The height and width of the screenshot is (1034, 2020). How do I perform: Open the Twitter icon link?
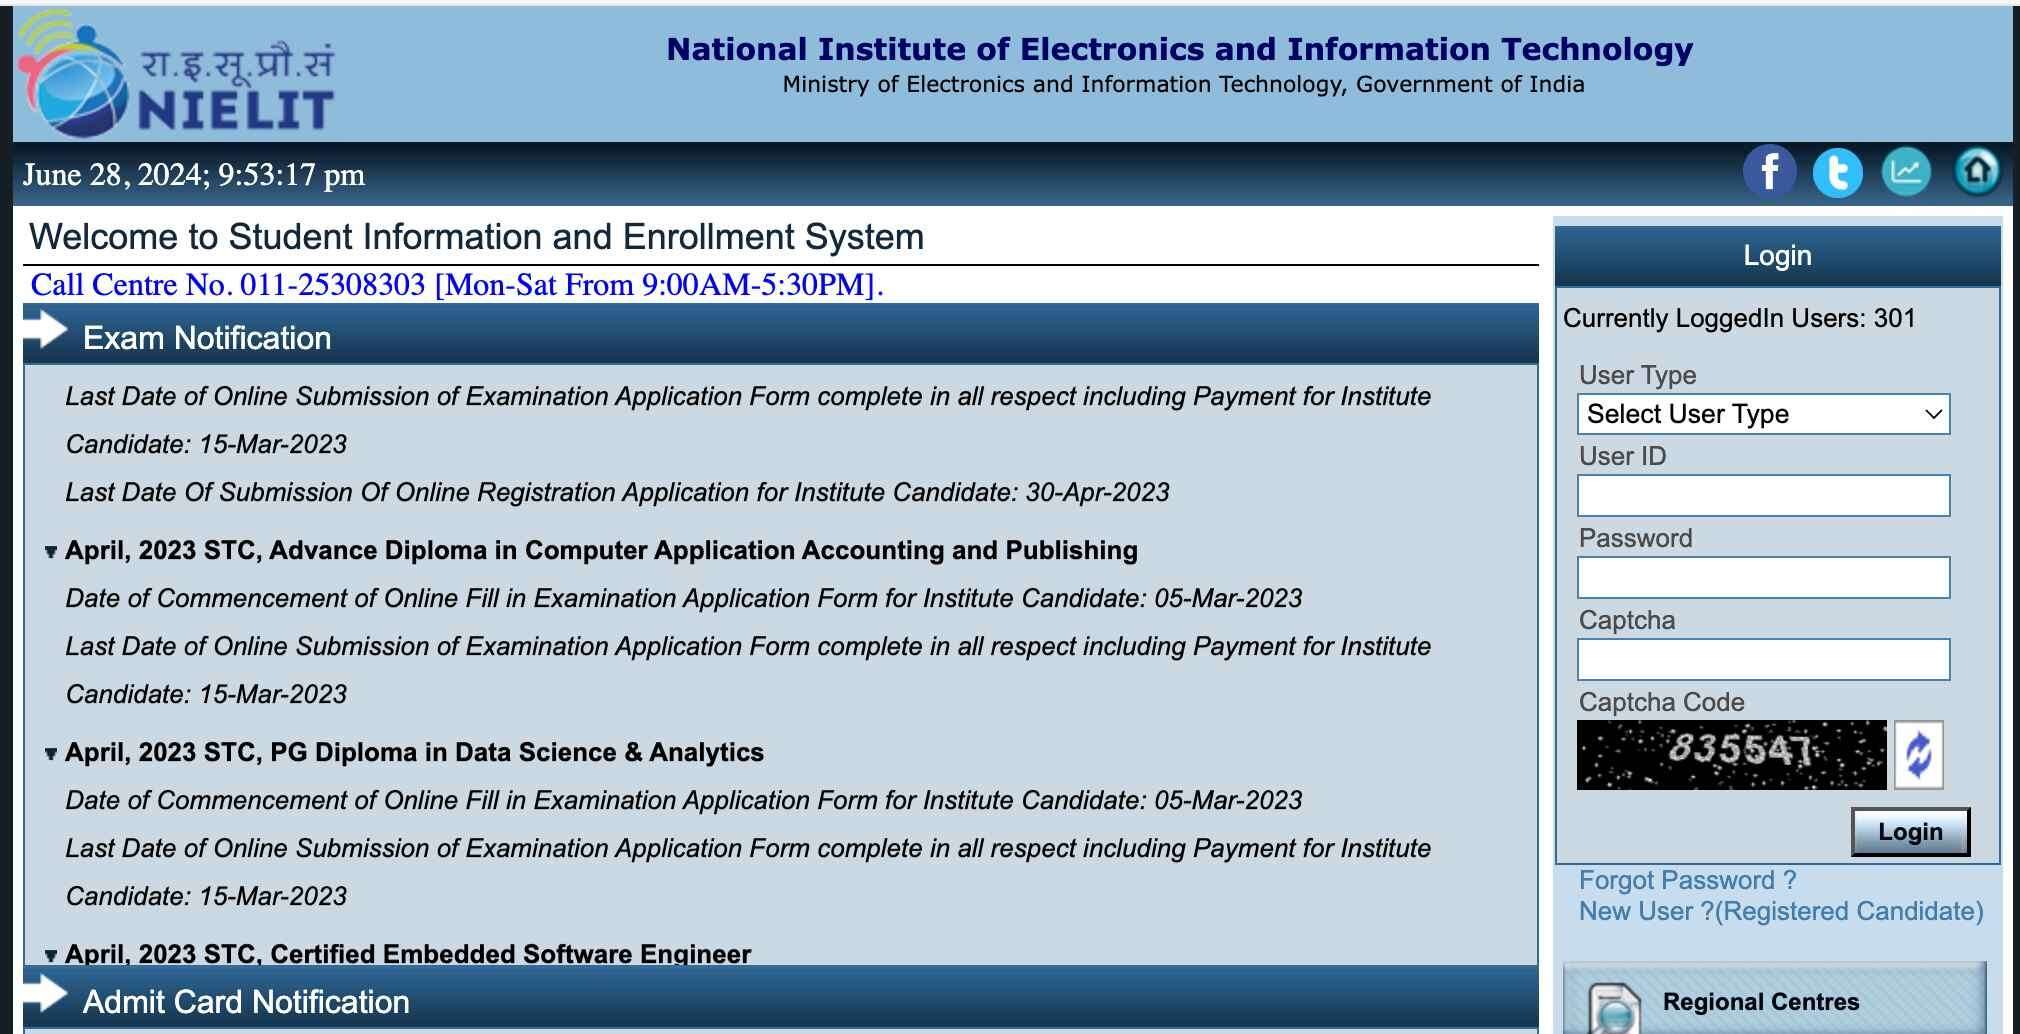[x=1837, y=172]
